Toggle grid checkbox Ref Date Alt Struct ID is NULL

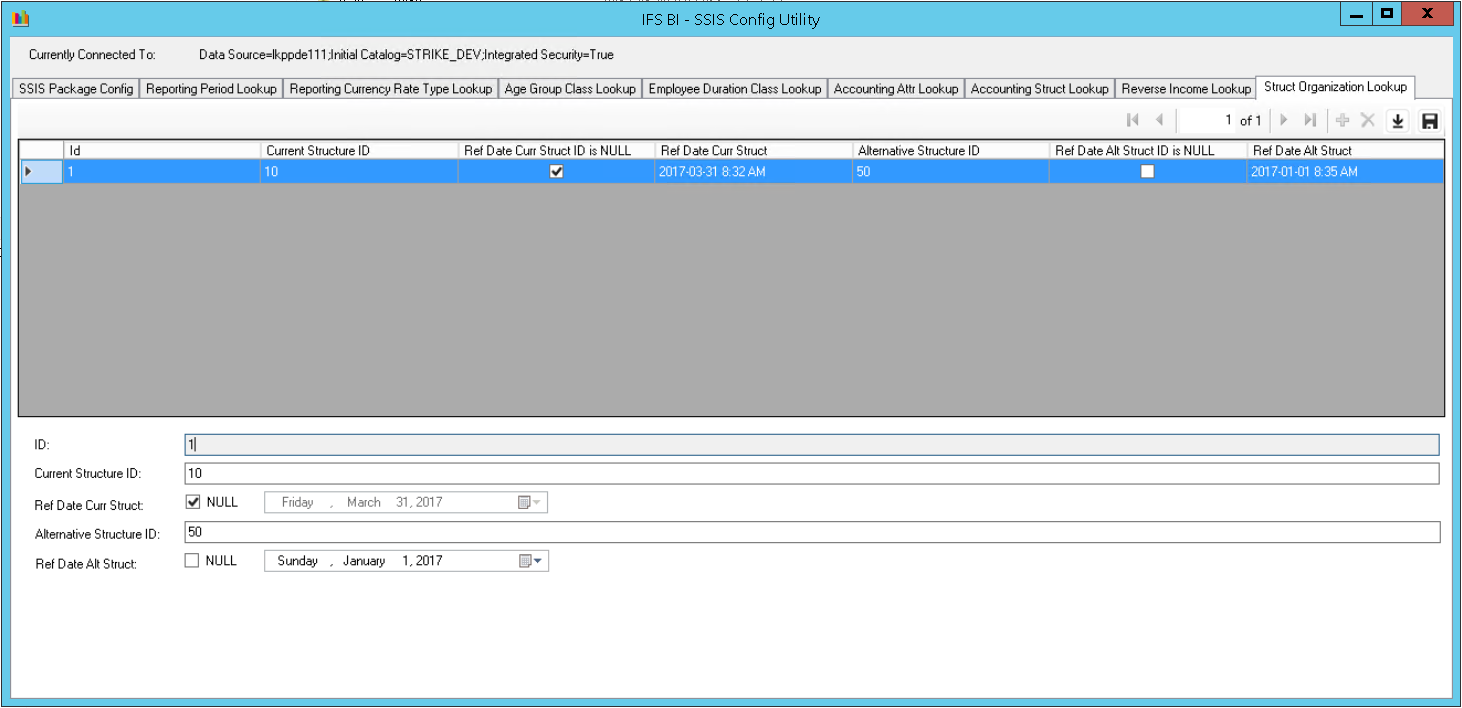[x=1148, y=171]
